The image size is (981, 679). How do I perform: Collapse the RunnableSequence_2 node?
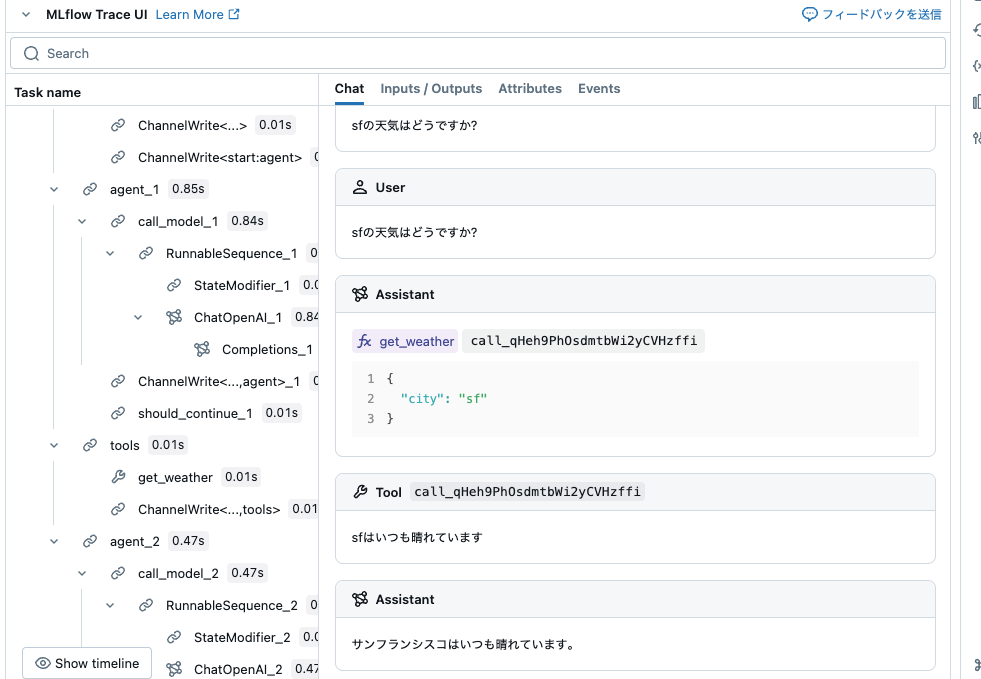(110, 605)
